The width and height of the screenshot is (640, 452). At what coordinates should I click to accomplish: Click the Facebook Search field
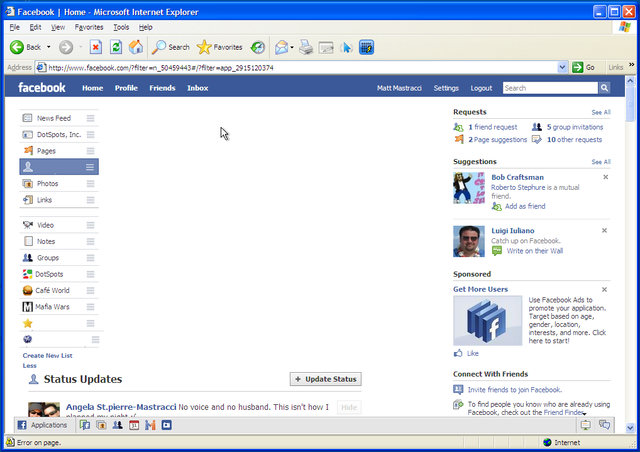(550, 88)
